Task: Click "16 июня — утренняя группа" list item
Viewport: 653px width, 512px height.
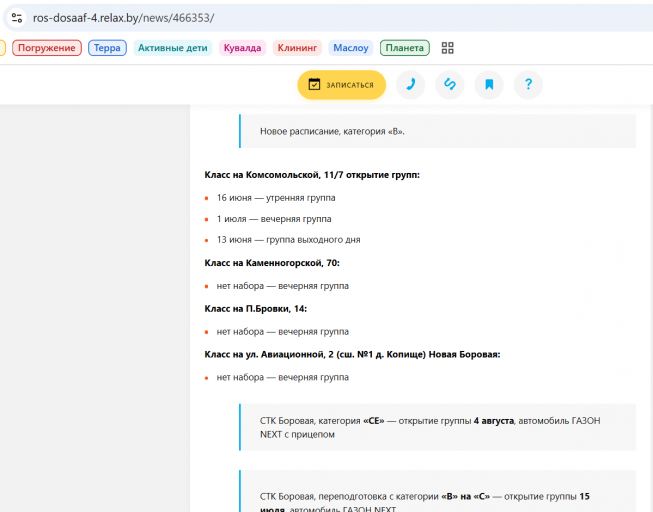Action: (x=276, y=198)
